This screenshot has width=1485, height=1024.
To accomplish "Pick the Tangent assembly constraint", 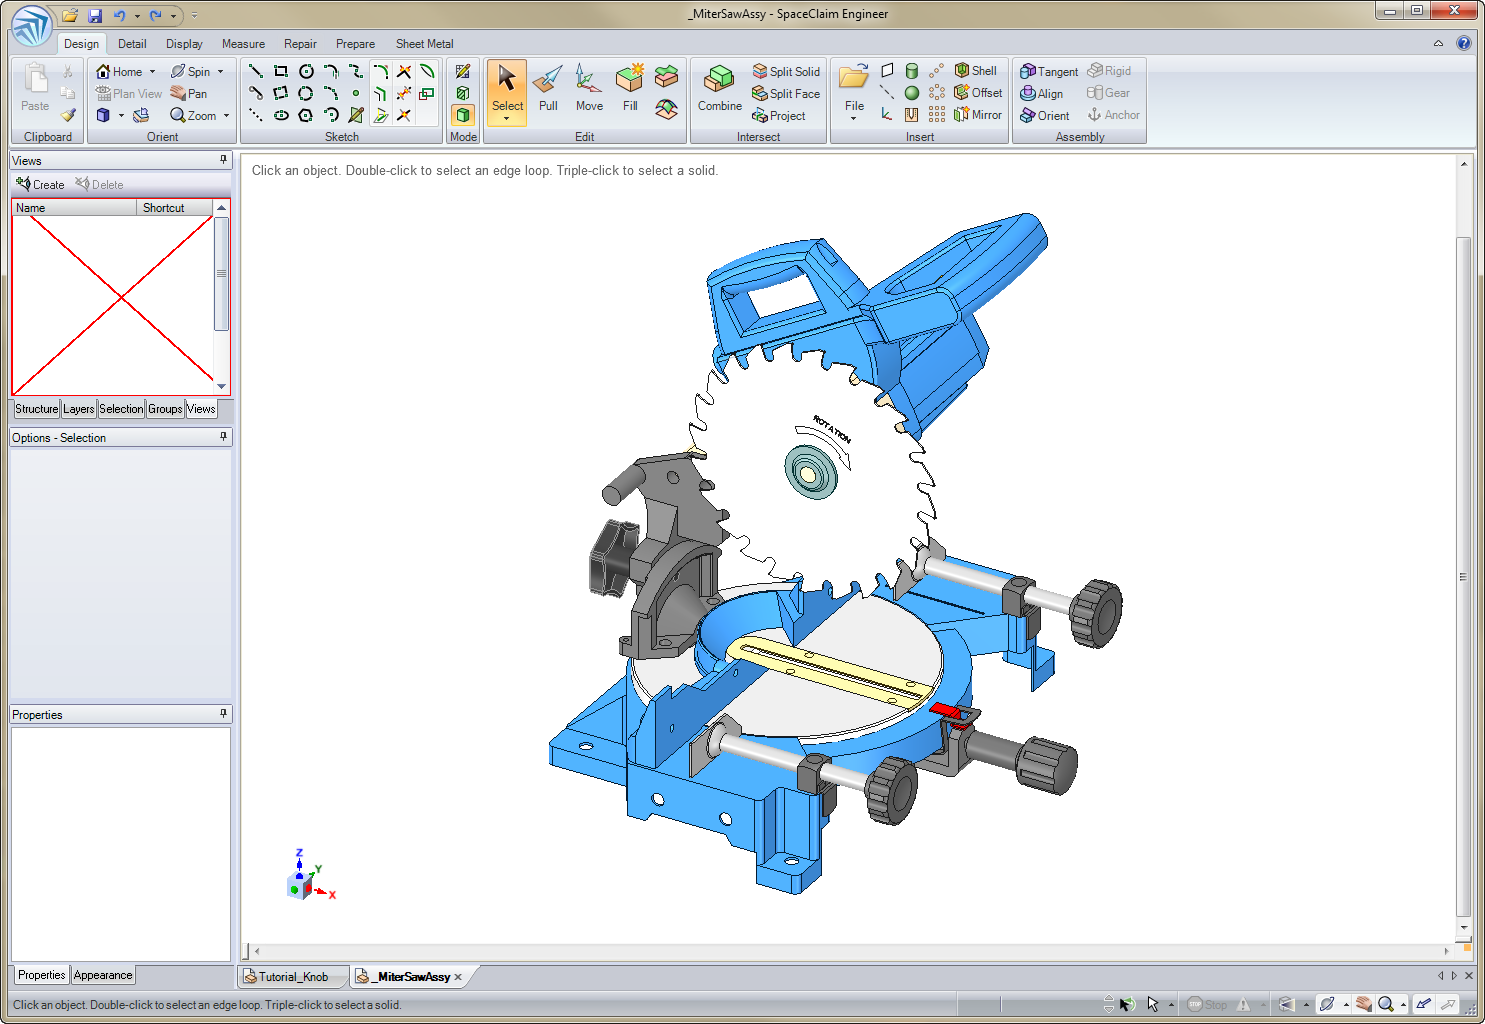I will [1048, 72].
